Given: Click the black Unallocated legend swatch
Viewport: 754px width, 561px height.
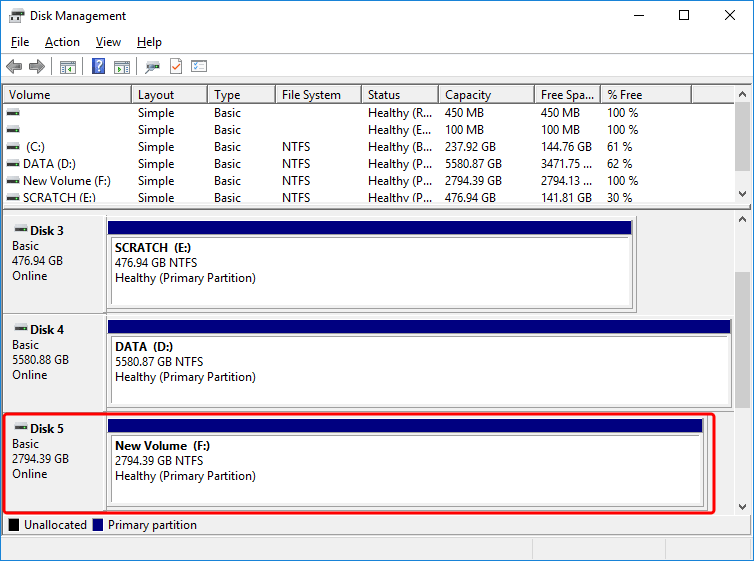Looking at the screenshot, I should coord(14,525).
